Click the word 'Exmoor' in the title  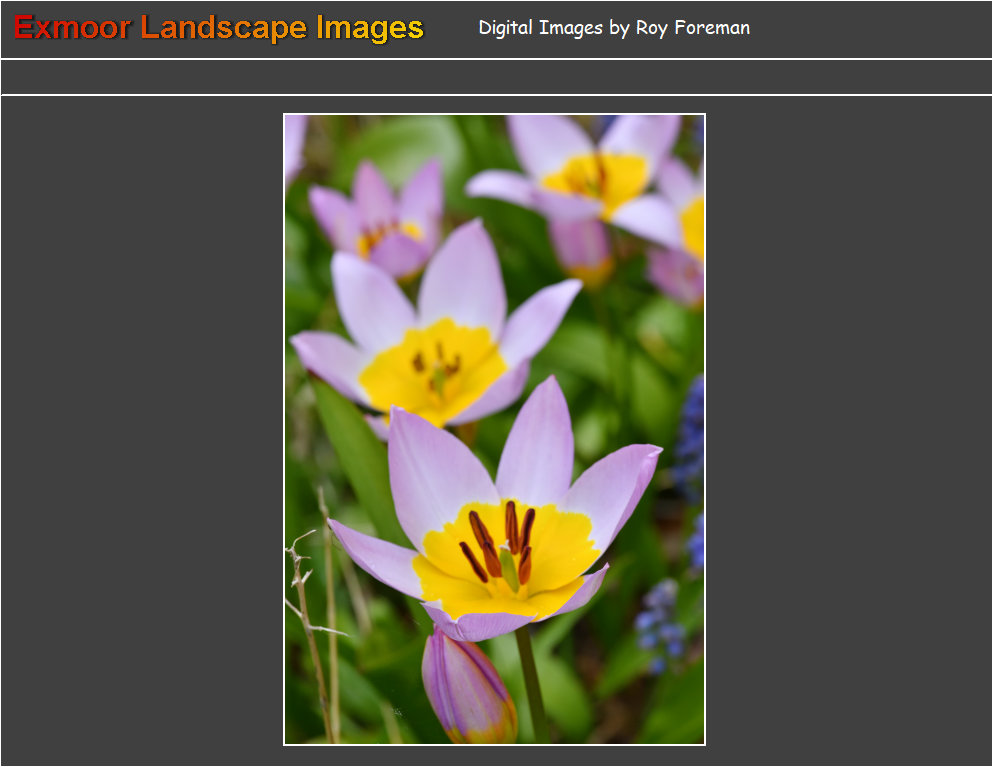pyautogui.click(x=72, y=28)
